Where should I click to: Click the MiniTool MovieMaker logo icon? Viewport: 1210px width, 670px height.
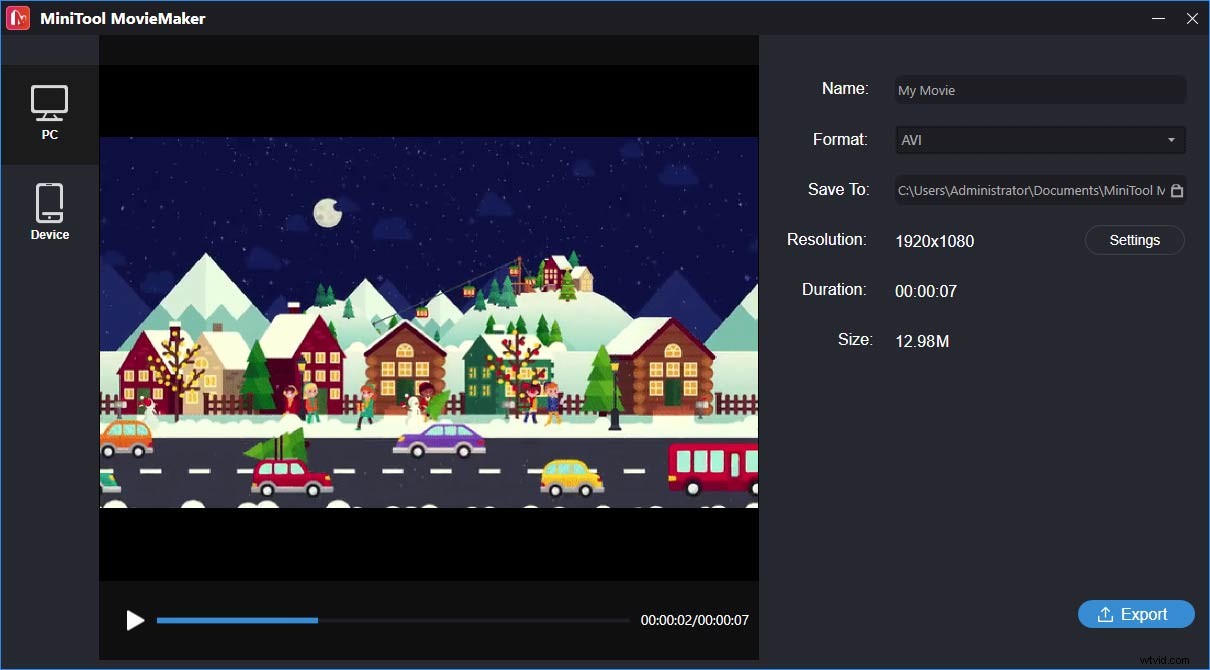tap(17, 17)
